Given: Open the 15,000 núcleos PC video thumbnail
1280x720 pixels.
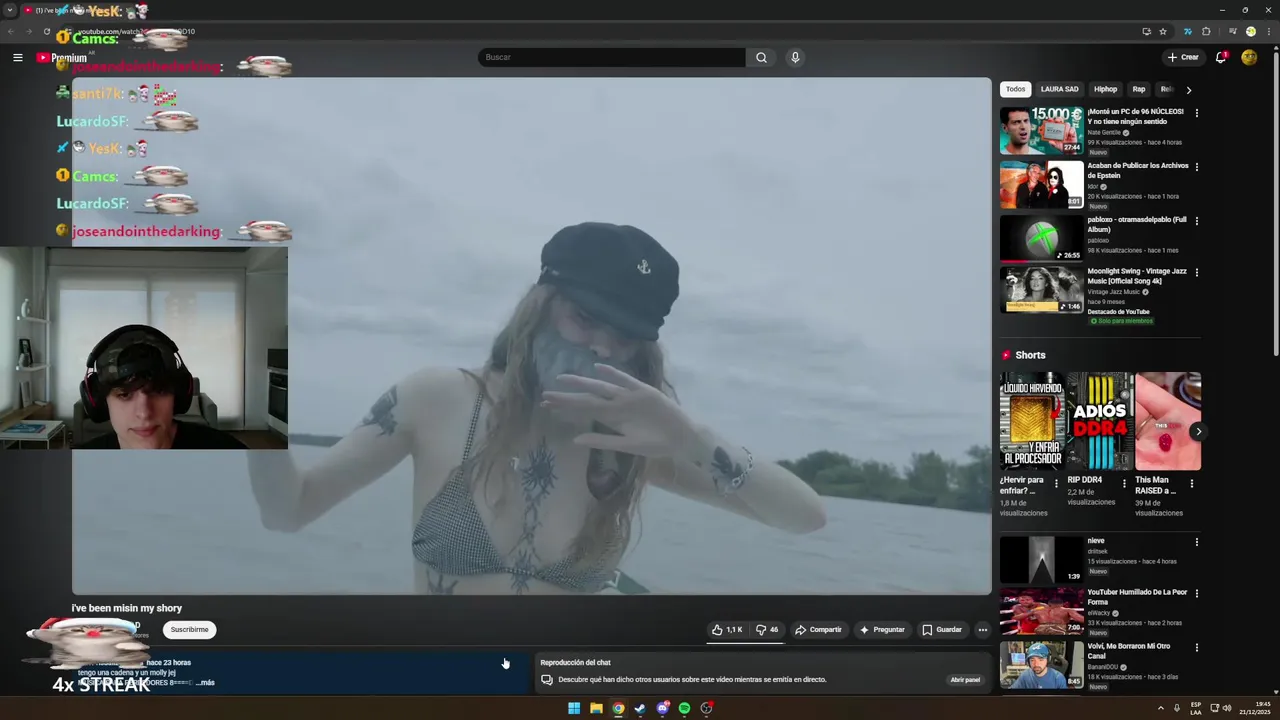Looking at the screenshot, I should 1041,130.
